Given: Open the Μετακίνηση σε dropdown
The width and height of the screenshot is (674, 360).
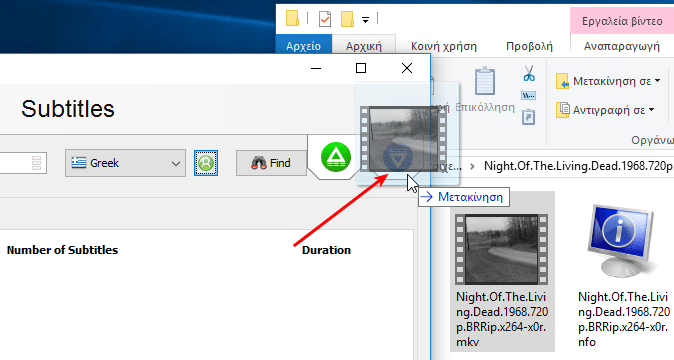Looking at the screenshot, I should [608, 81].
